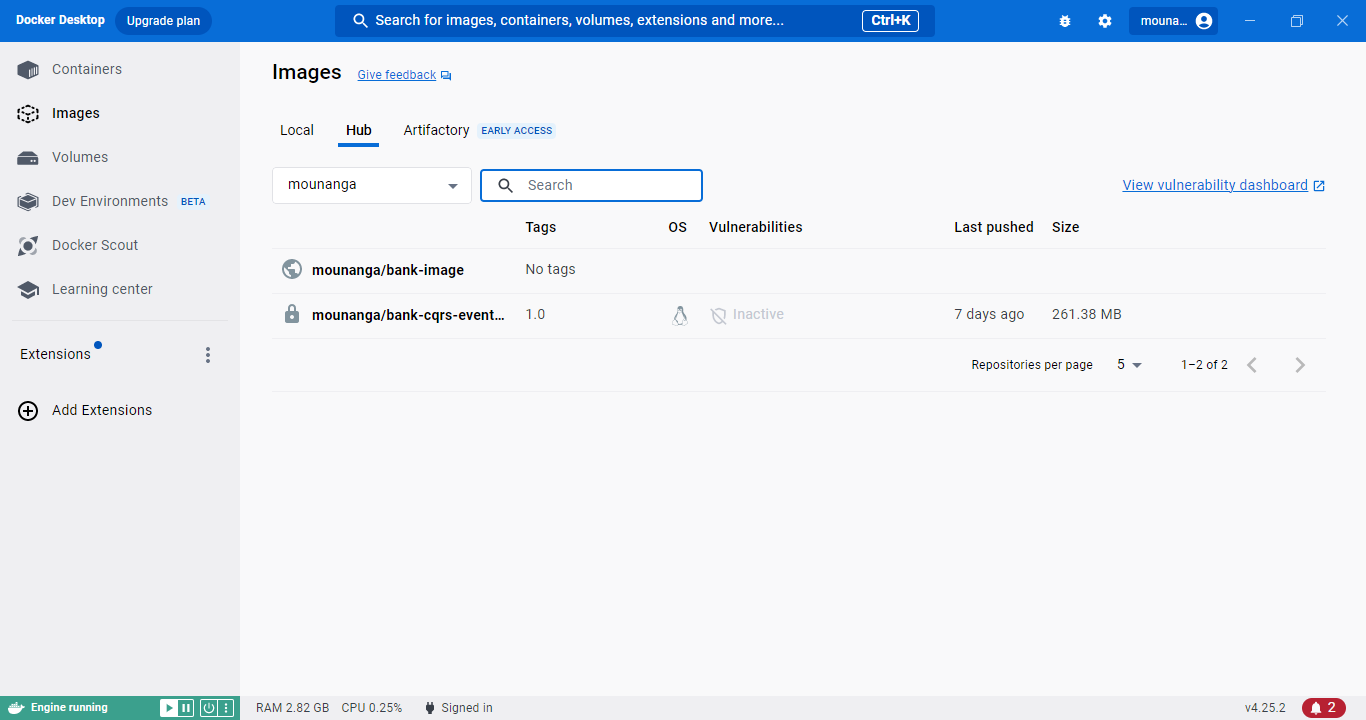Open the mounanga/bank-image repository
Viewport: 1366px width, 720px height.
(388, 270)
